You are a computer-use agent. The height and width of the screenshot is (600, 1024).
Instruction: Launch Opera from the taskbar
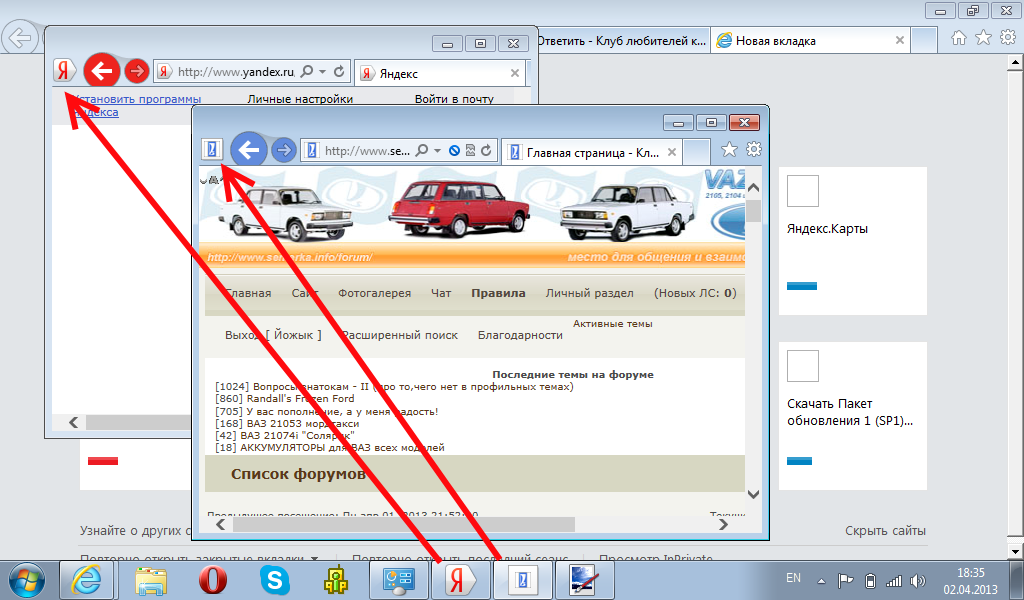pos(211,579)
